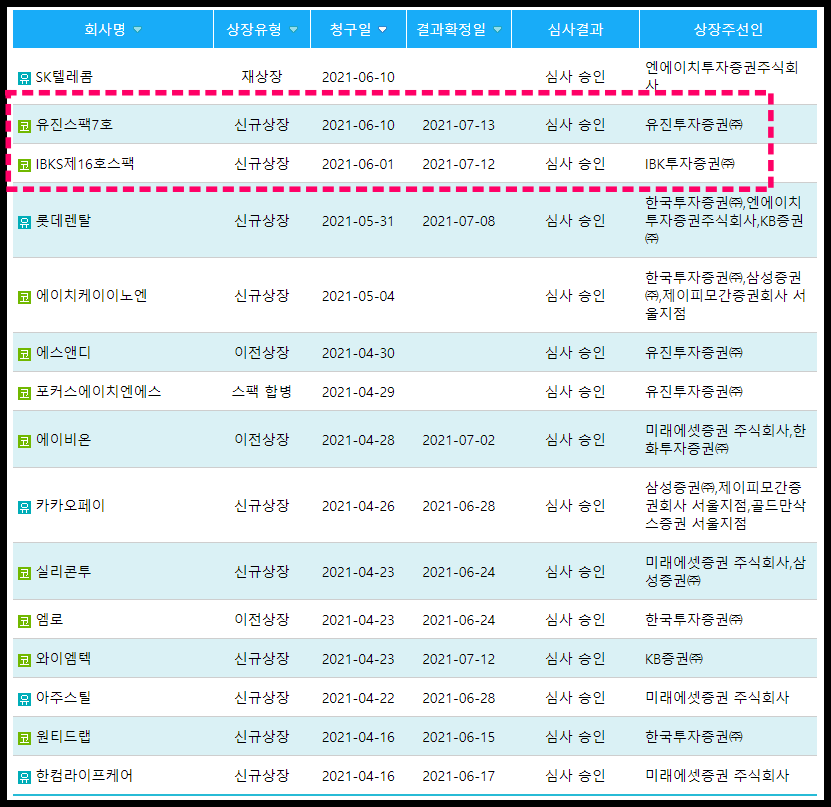This screenshot has width=831, height=807.
Task: Select KB증권㈜ underwriter in 와이엠텍 row
Action: [x=674, y=659]
